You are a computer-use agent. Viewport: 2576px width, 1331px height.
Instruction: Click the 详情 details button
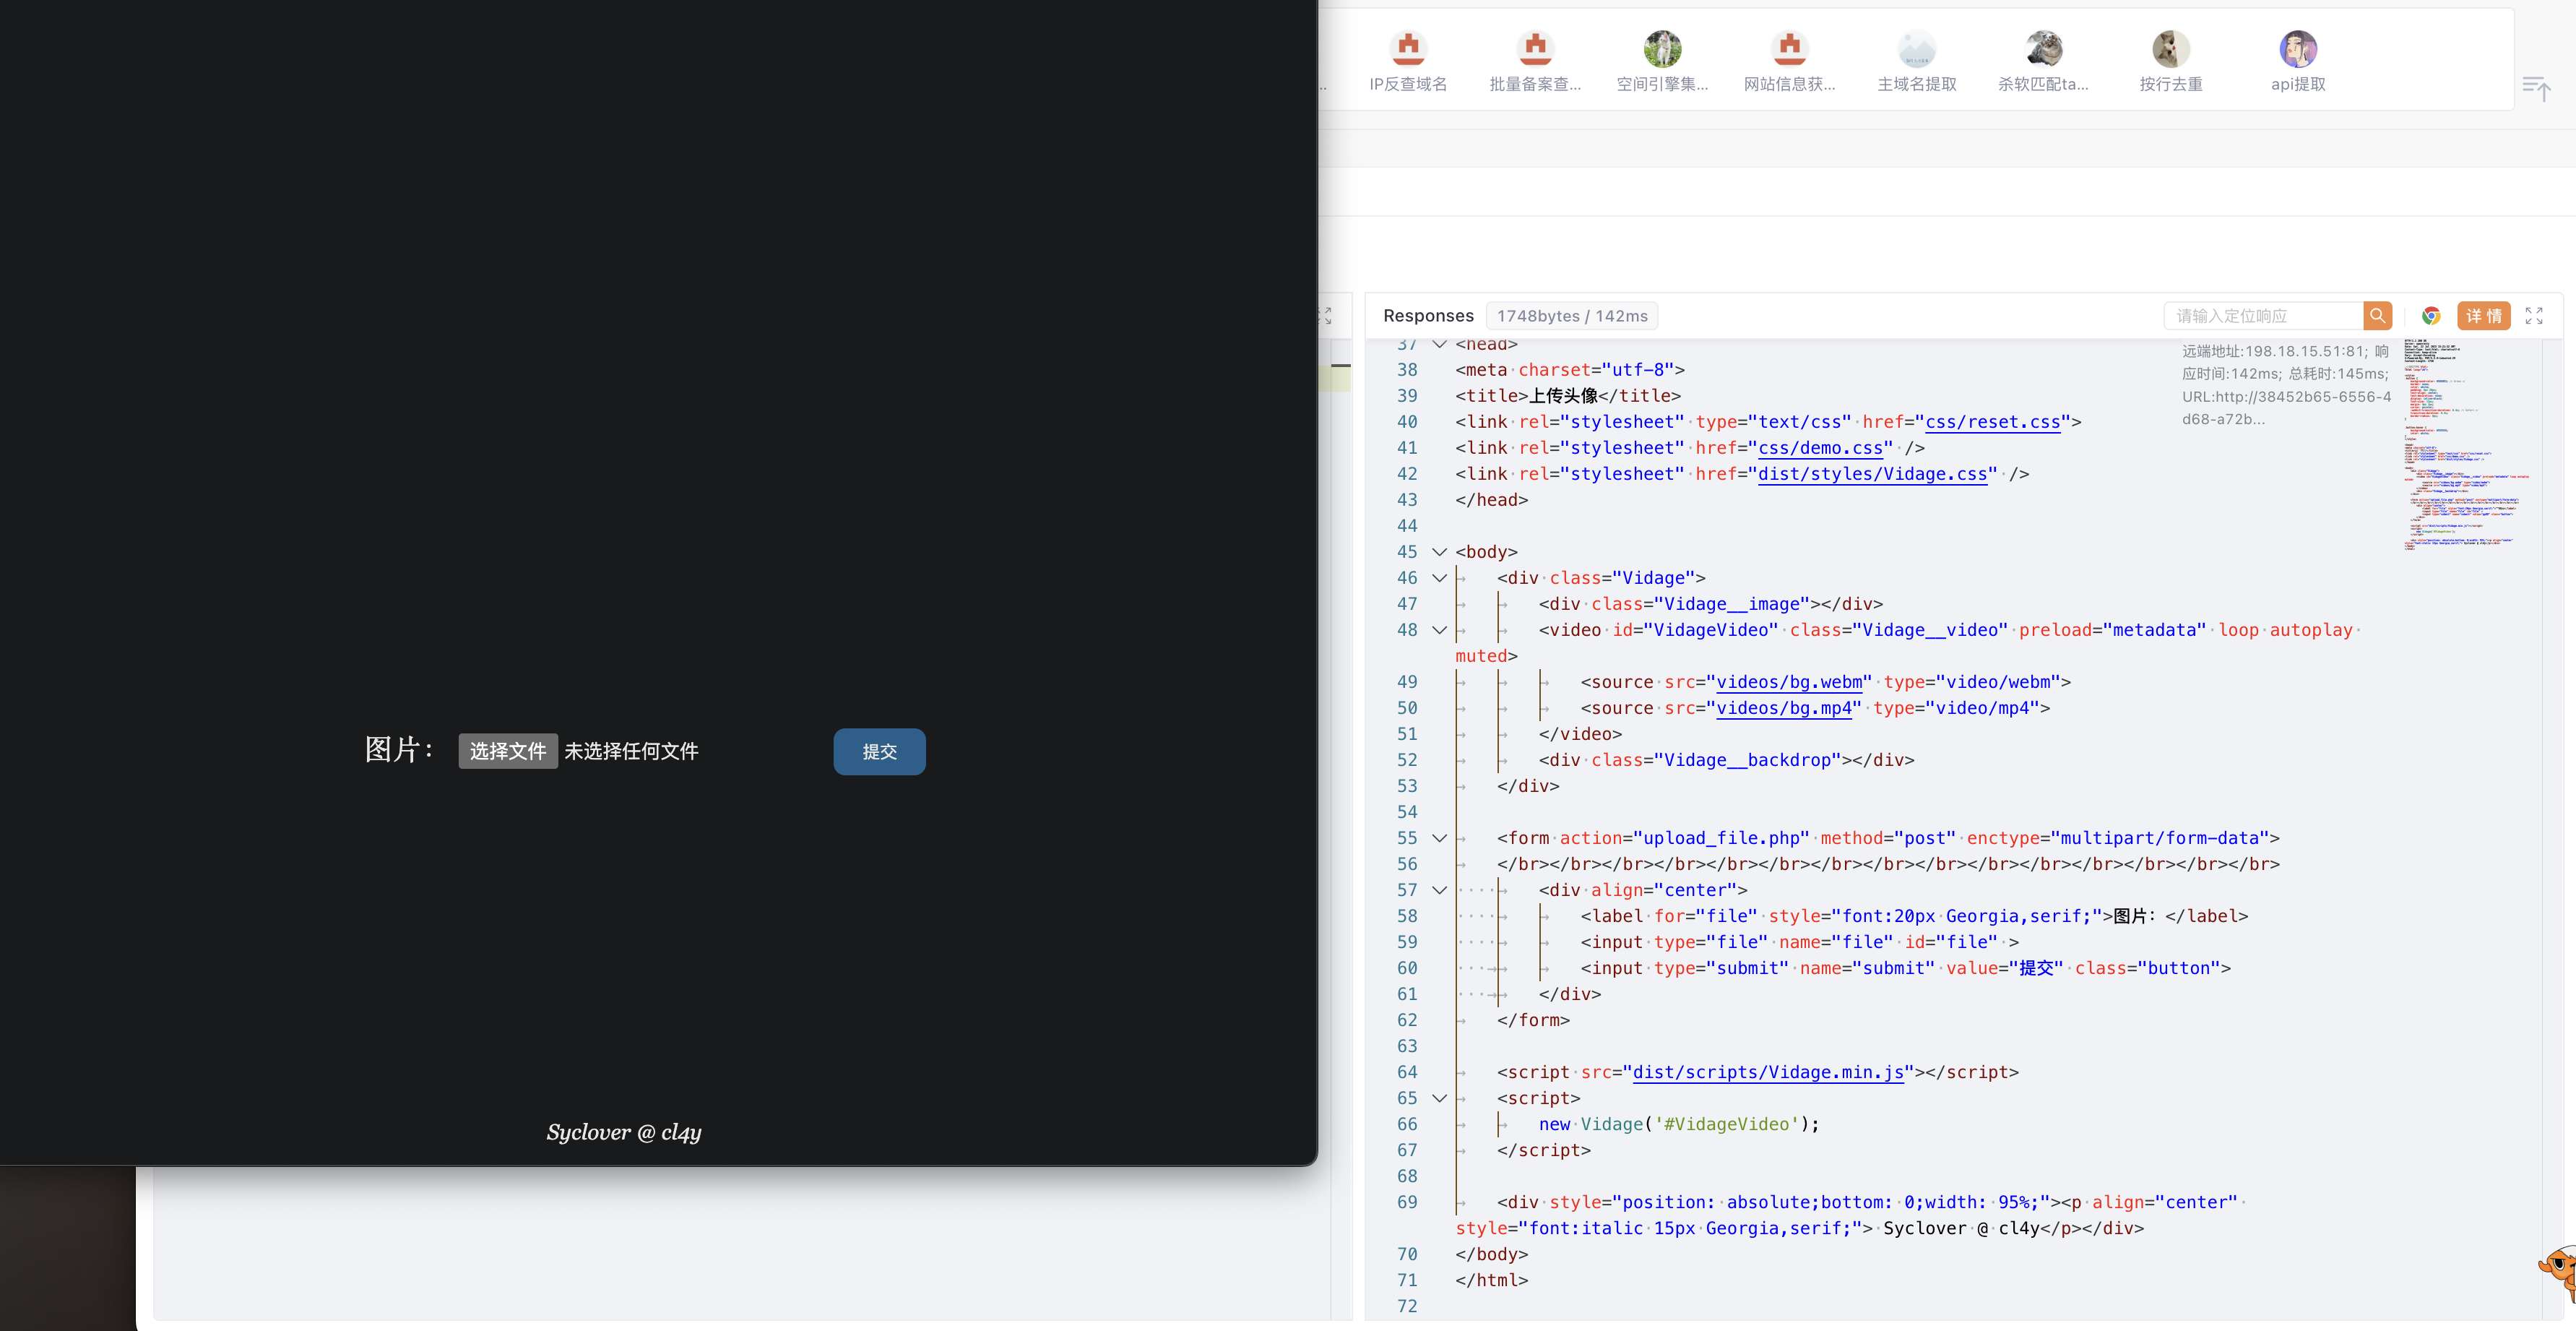tap(2484, 316)
